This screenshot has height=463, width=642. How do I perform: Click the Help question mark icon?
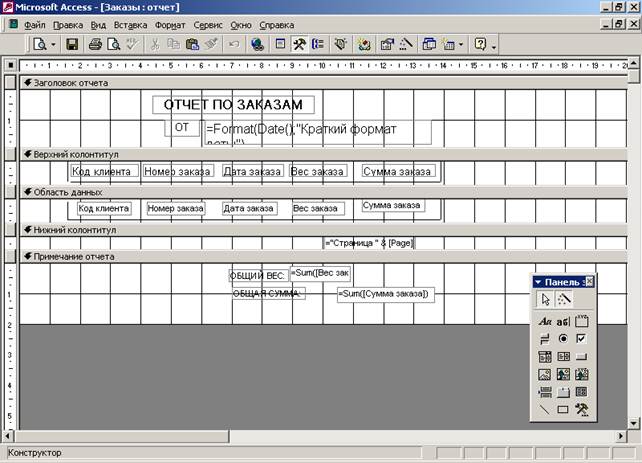[x=480, y=44]
